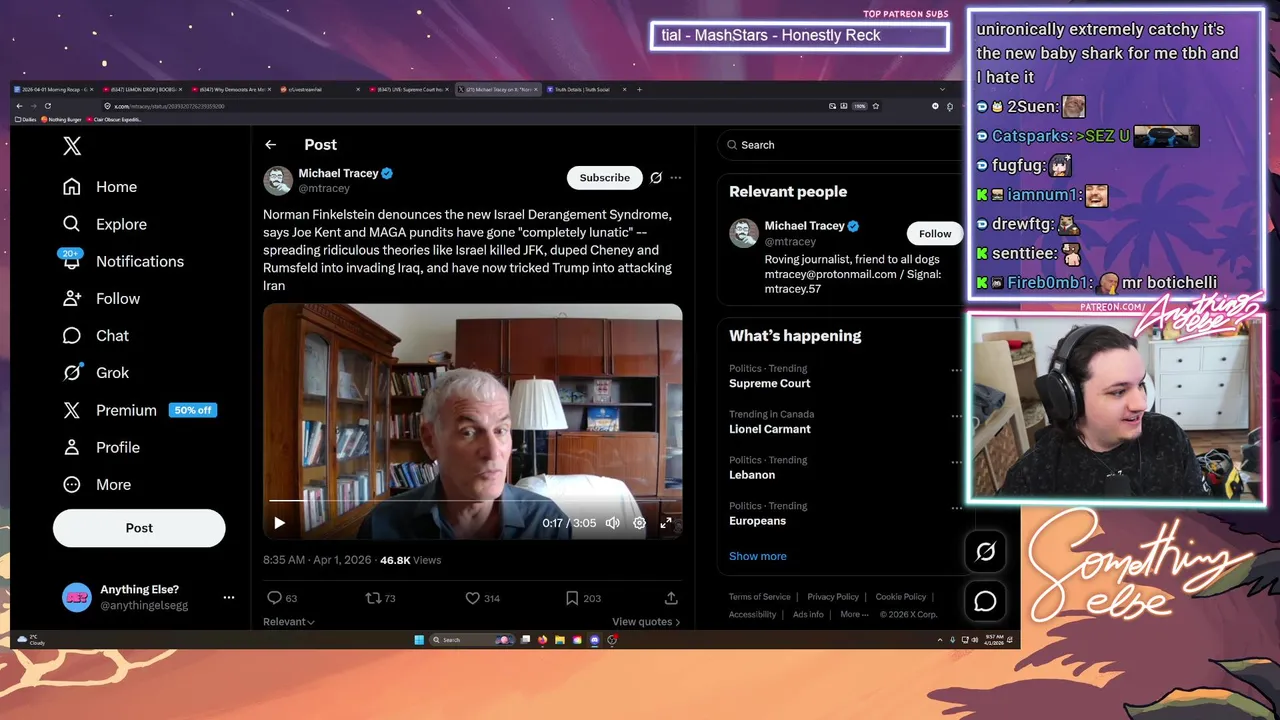Viewport: 1280px width, 720px height.
Task: Open the Nothing Burger bookmark
Action: tap(62, 119)
